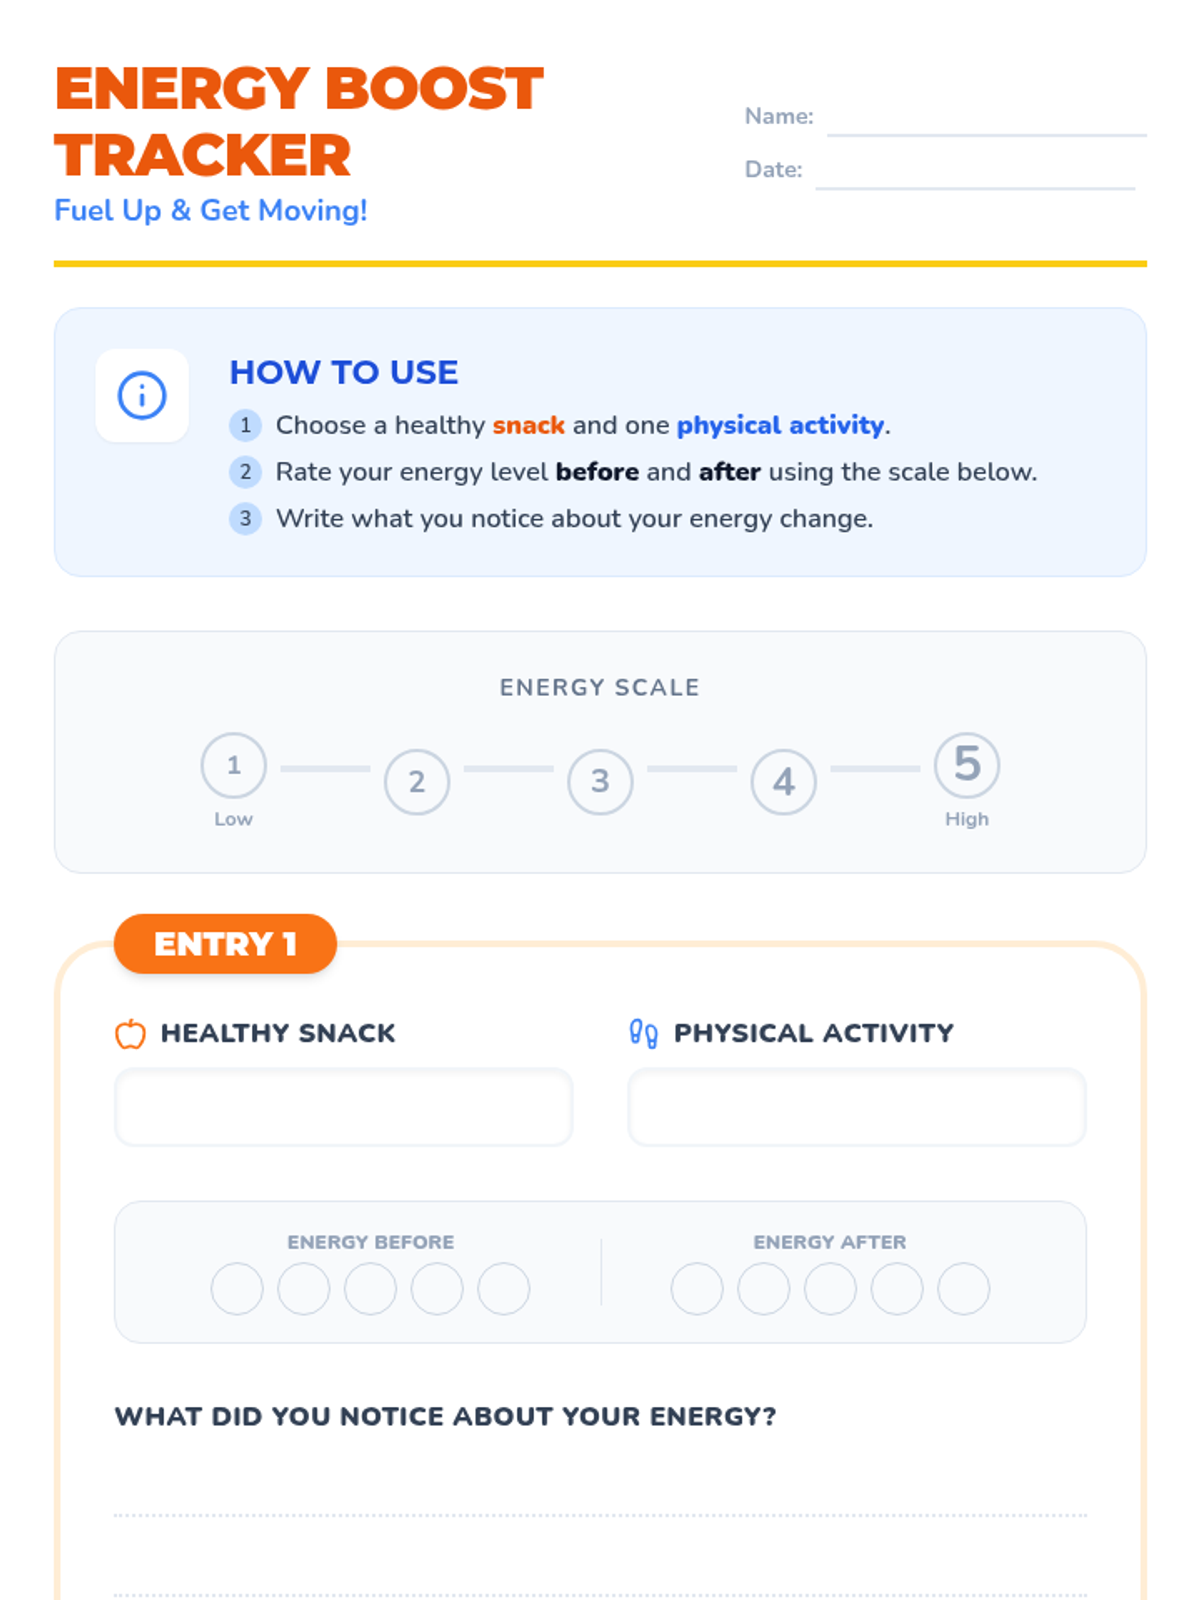Click the step 1 number badge
The width and height of the screenshot is (1200, 1600).
tap(245, 425)
